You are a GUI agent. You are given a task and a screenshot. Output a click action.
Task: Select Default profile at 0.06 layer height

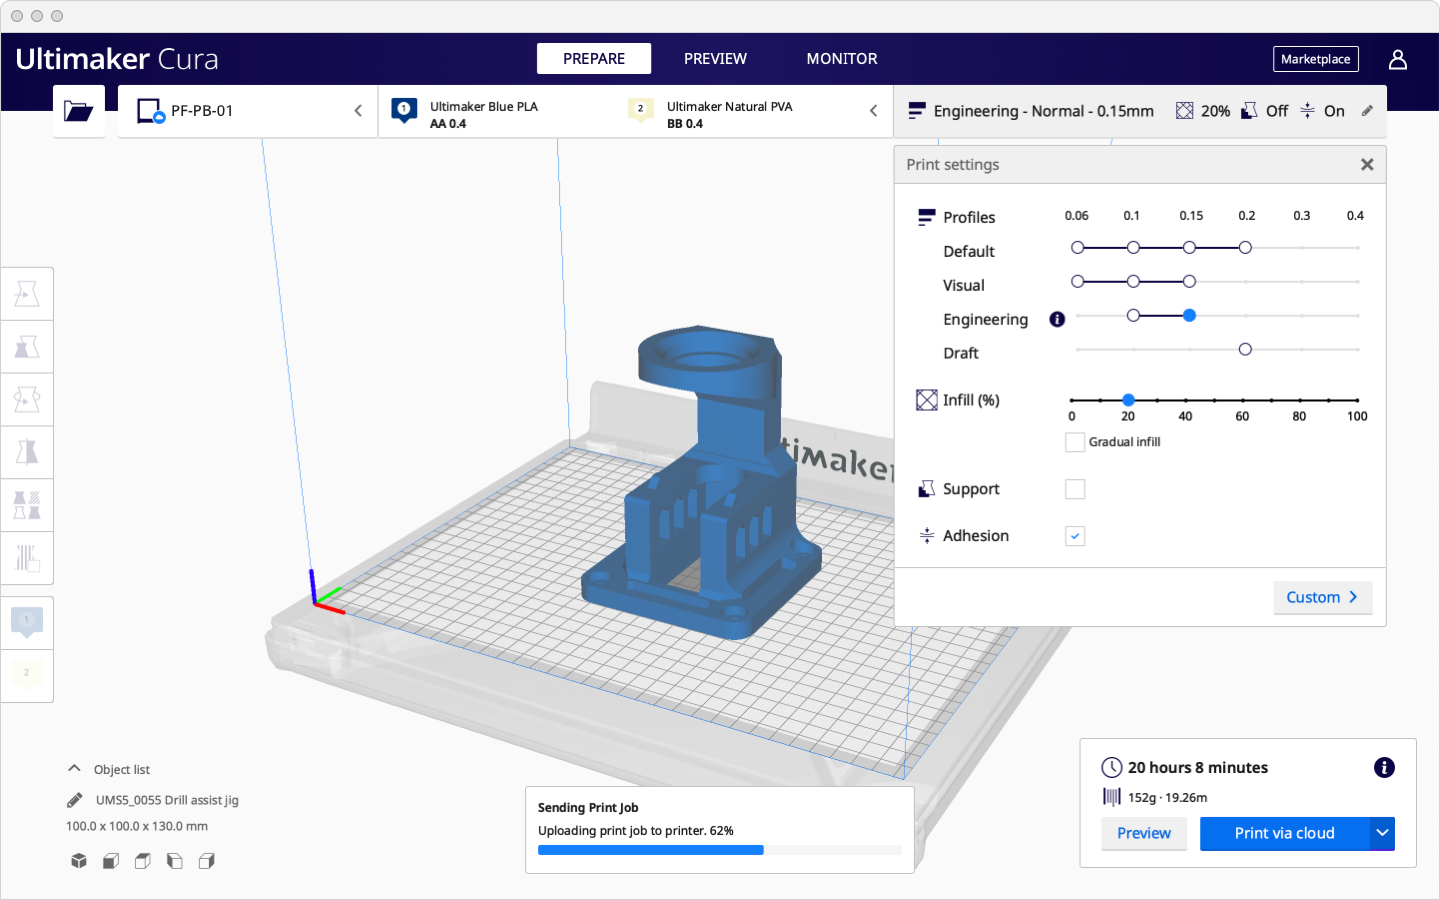point(1077,248)
